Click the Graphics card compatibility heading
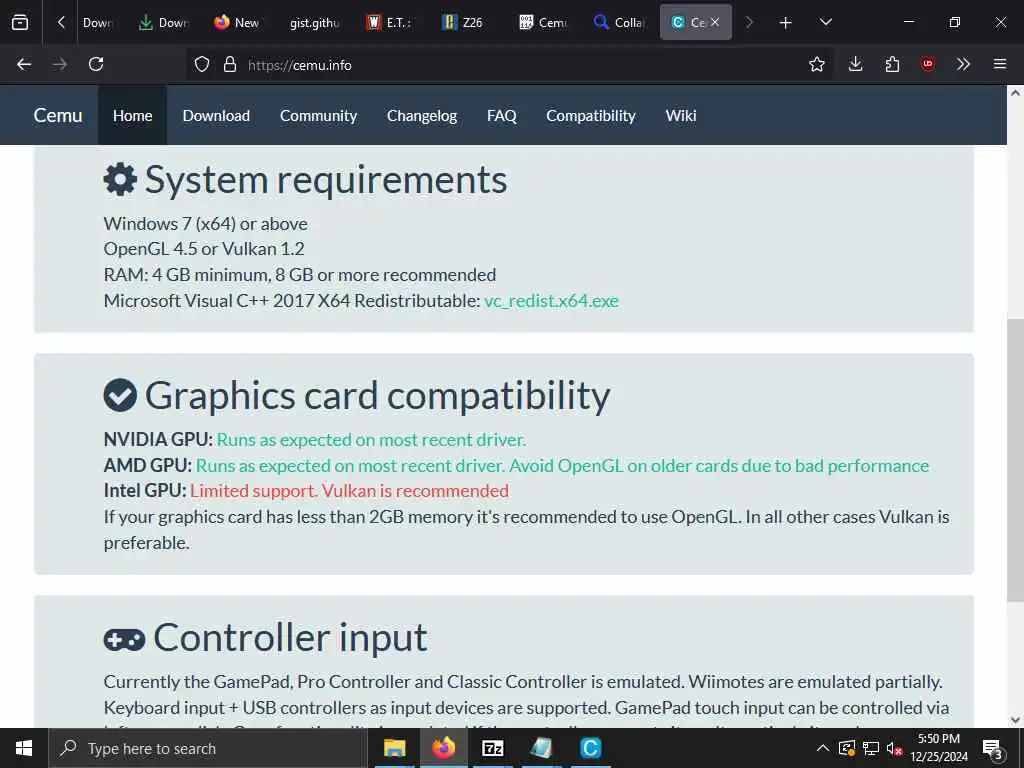The width and height of the screenshot is (1024, 768). (x=377, y=396)
